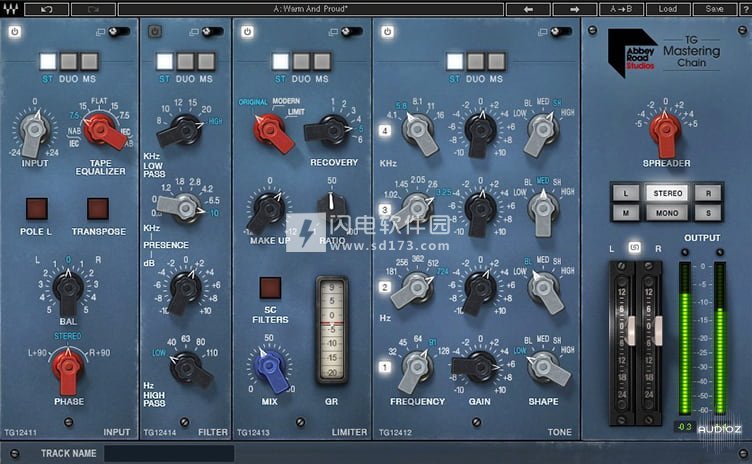Click the redo arrow button
The height and width of the screenshot is (464, 752).
tap(93, 9)
